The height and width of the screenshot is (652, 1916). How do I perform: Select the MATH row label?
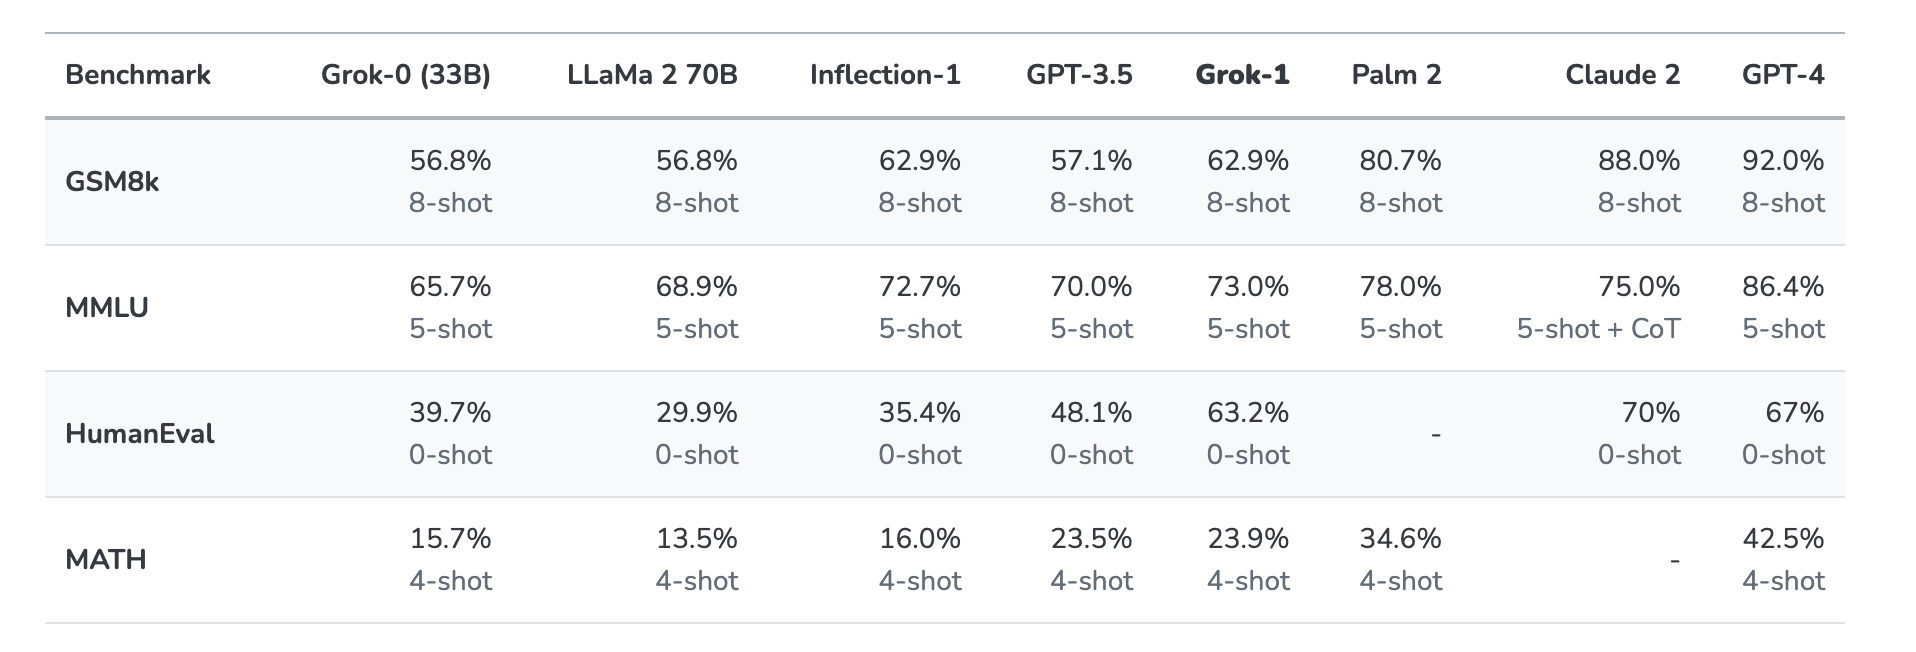tap(106, 560)
